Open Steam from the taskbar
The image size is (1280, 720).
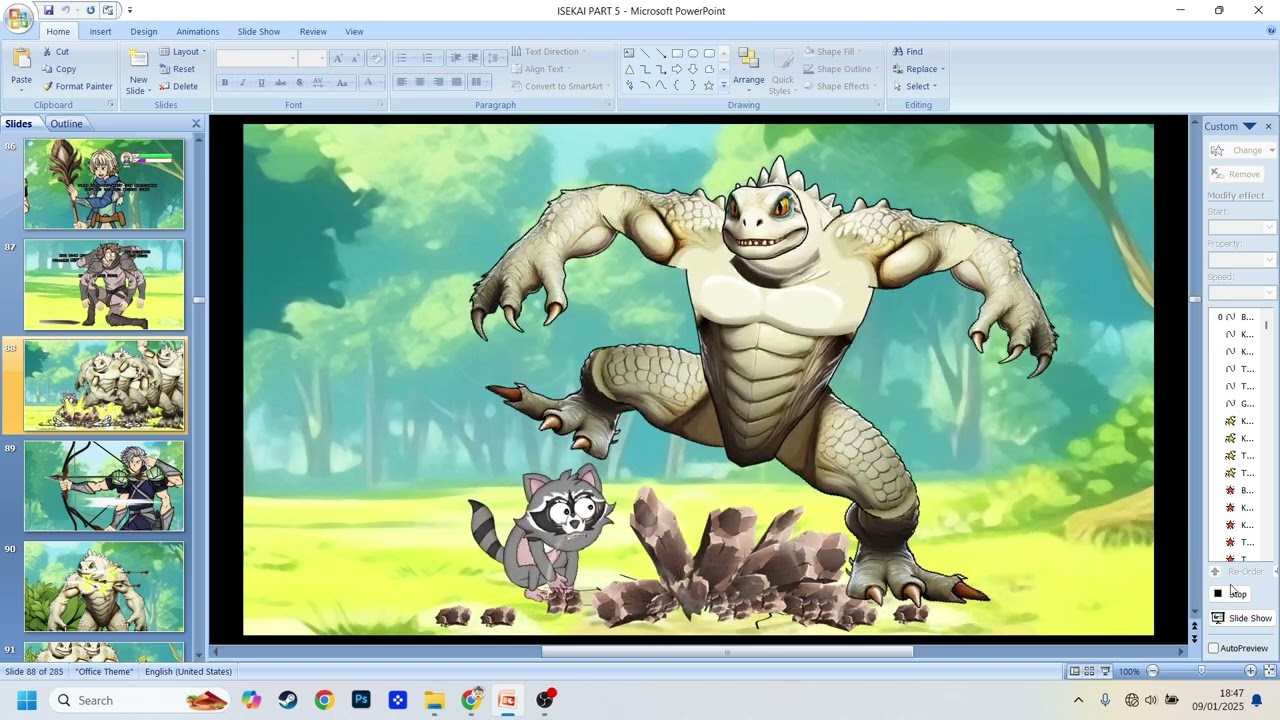click(x=288, y=700)
